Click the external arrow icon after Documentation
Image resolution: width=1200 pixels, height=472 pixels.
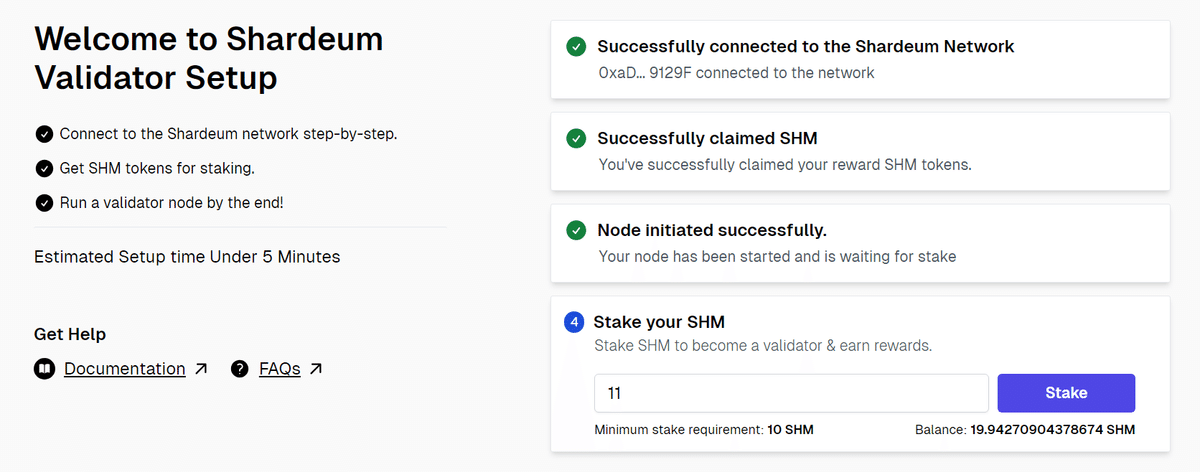click(x=201, y=369)
